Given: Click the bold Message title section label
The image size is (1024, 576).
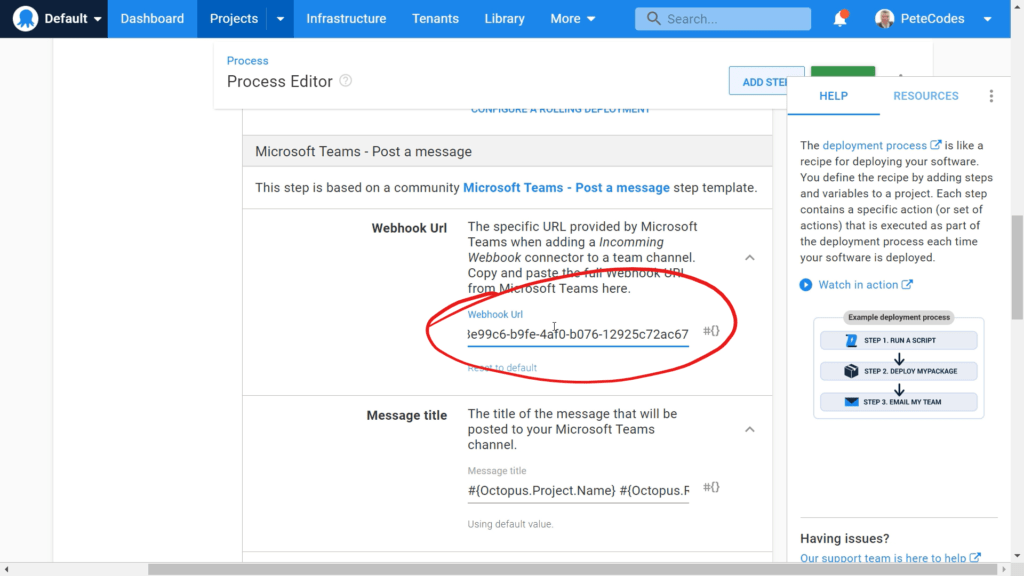Looking at the screenshot, I should tap(407, 415).
